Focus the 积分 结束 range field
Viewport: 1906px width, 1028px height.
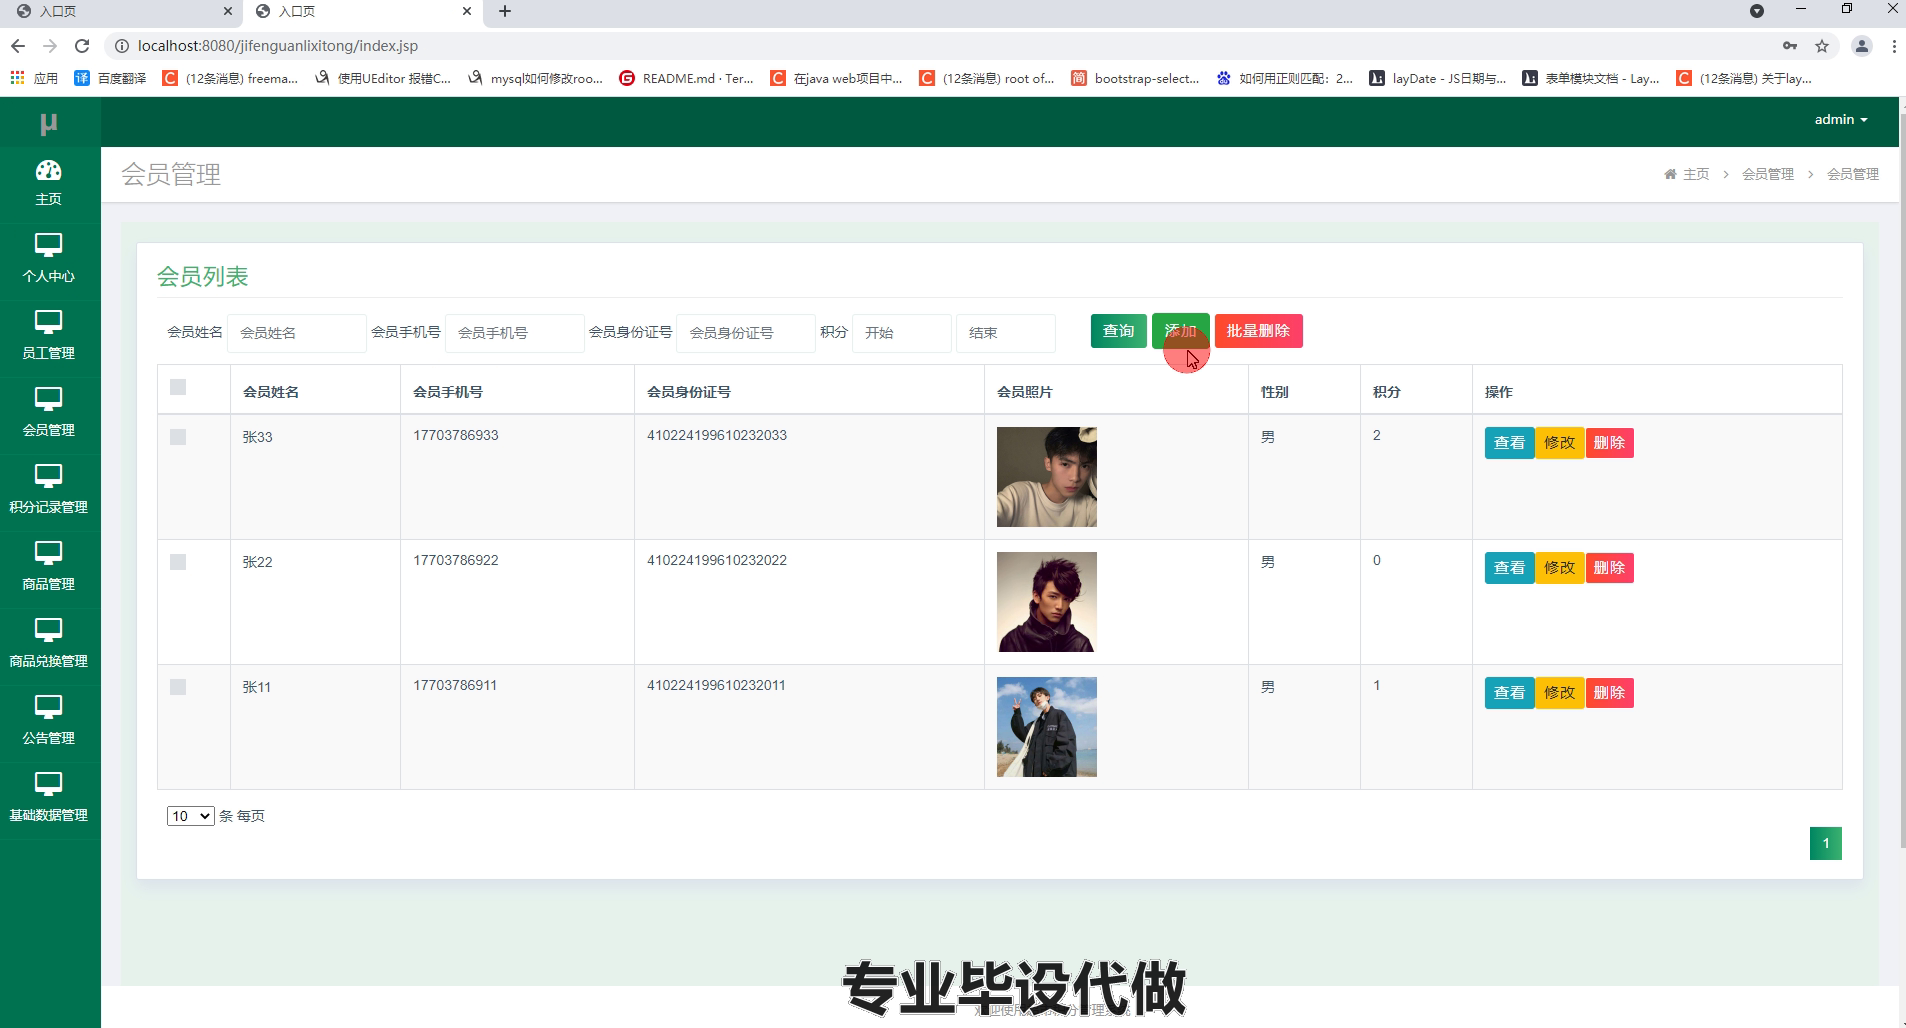[1005, 333]
